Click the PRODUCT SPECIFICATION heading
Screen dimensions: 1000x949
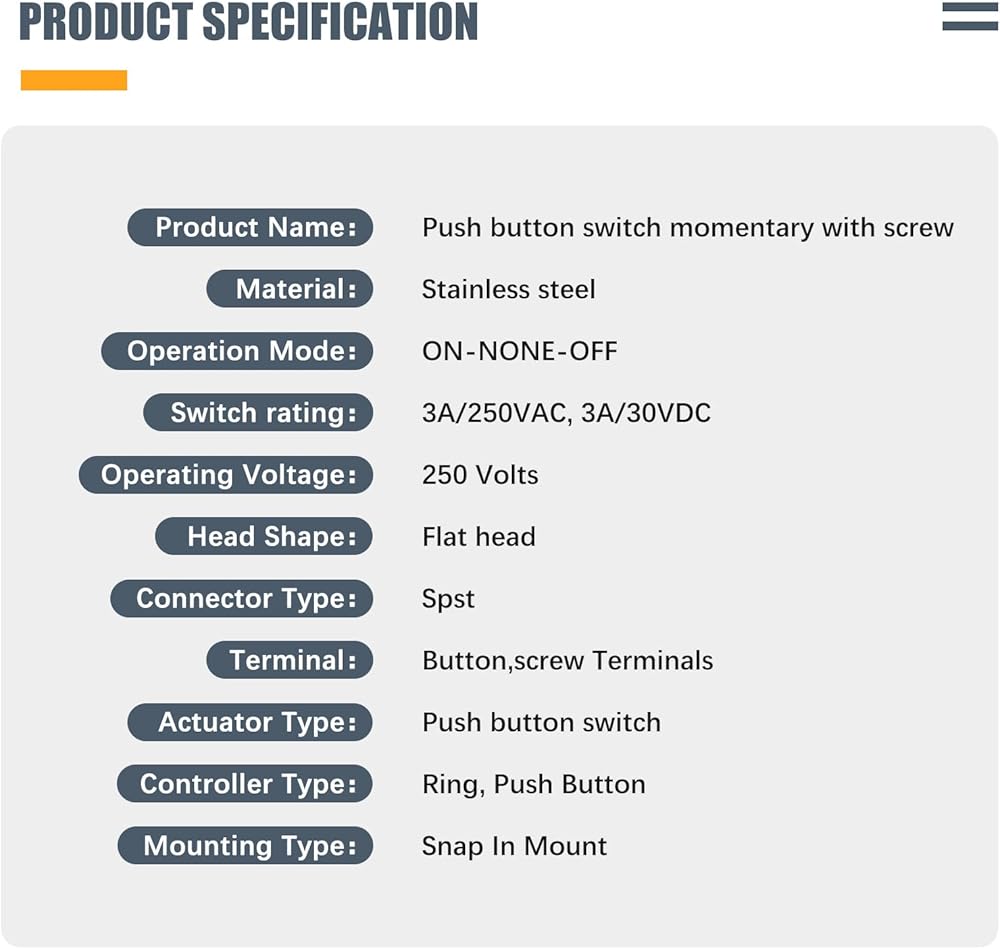click(249, 22)
